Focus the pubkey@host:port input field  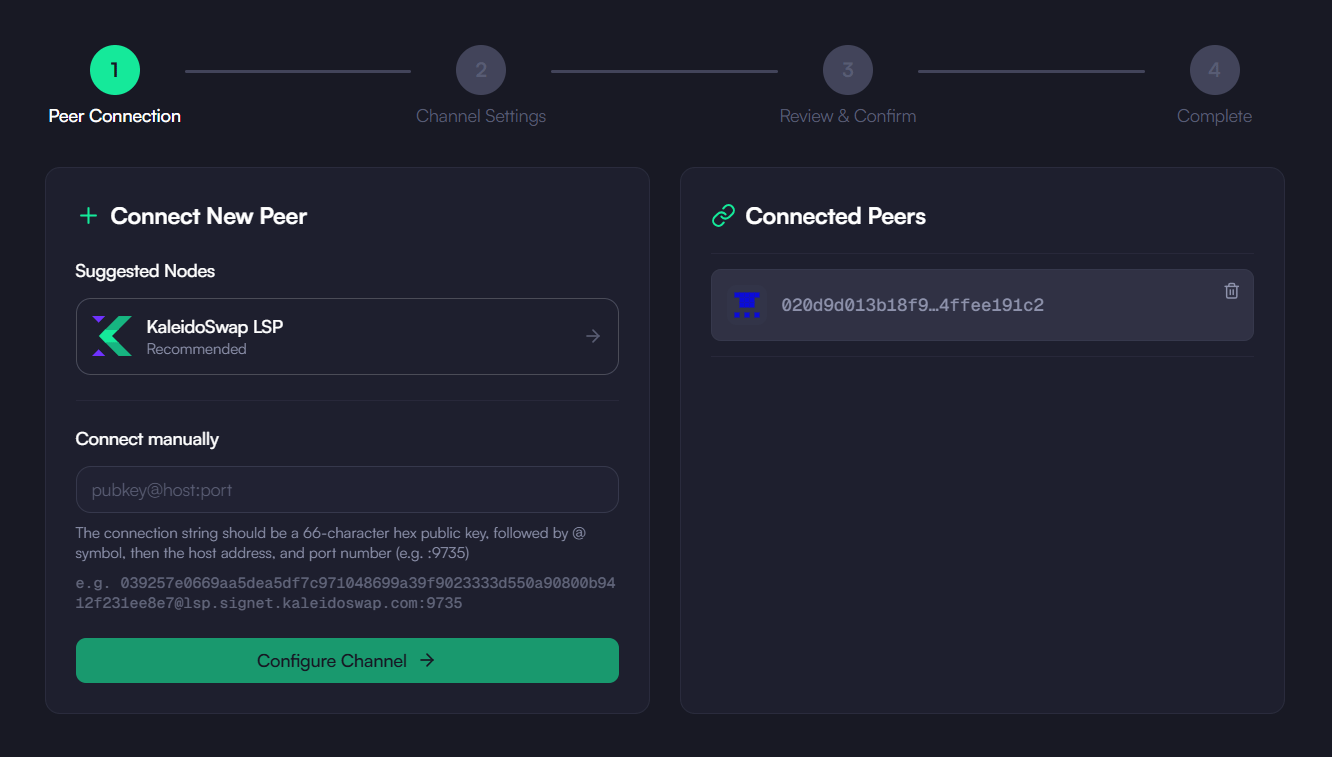pyautogui.click(x=347, y=490)
